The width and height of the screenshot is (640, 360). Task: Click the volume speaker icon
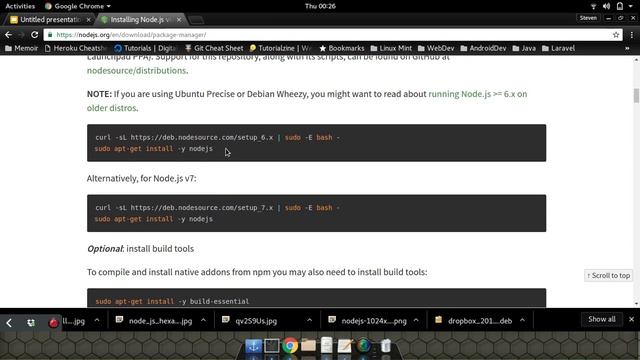pos(606,6)
